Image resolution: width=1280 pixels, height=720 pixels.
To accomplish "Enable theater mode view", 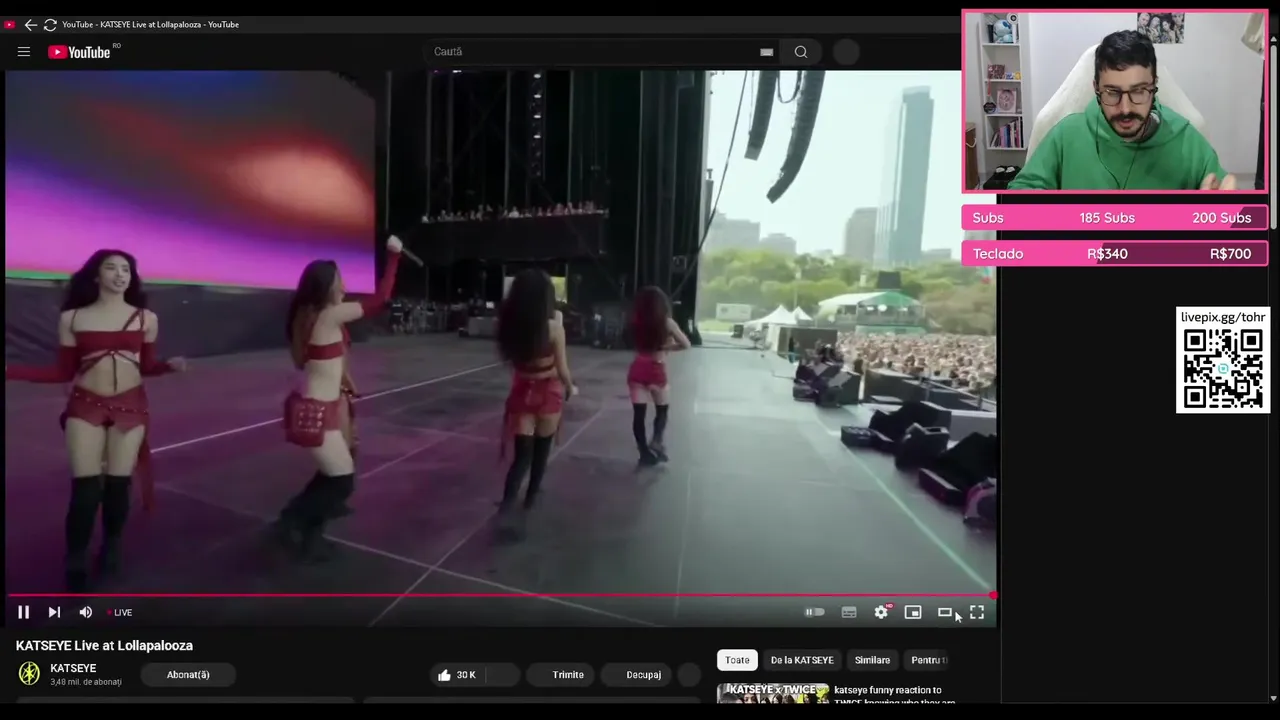I will pos(945,612).
